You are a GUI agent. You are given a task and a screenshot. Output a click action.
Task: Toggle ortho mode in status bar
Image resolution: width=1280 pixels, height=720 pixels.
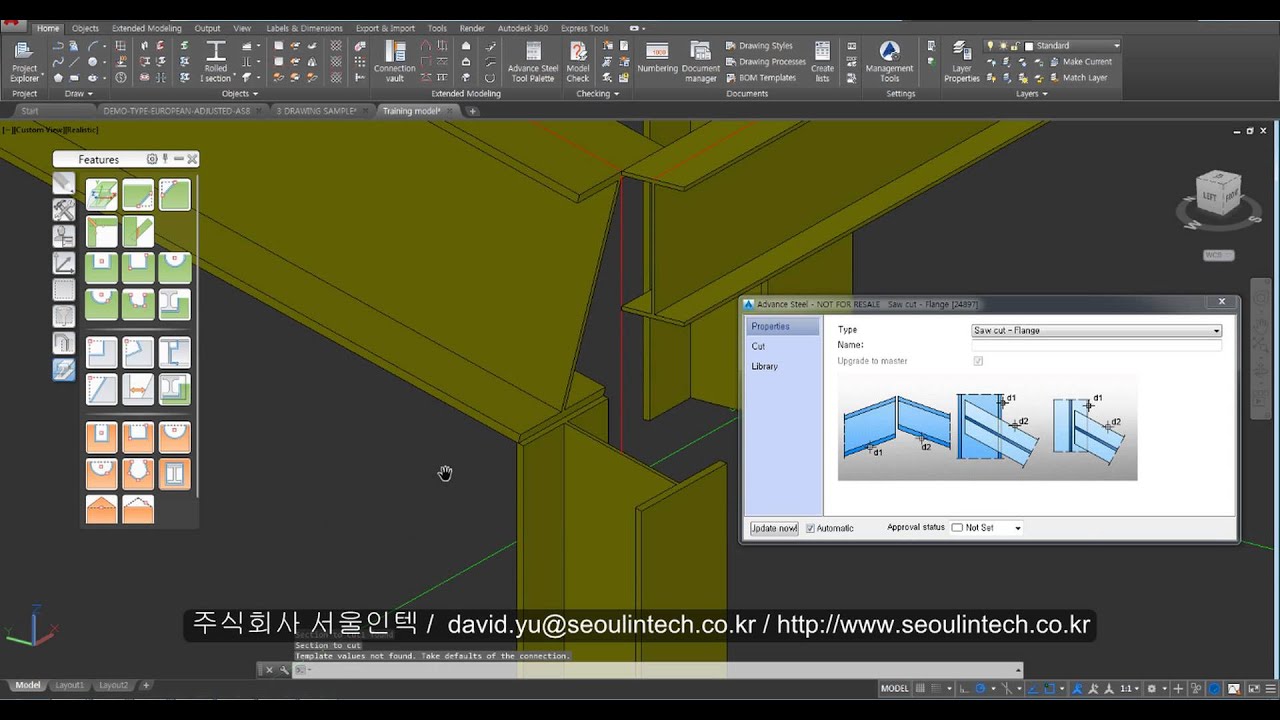point(964,688)
